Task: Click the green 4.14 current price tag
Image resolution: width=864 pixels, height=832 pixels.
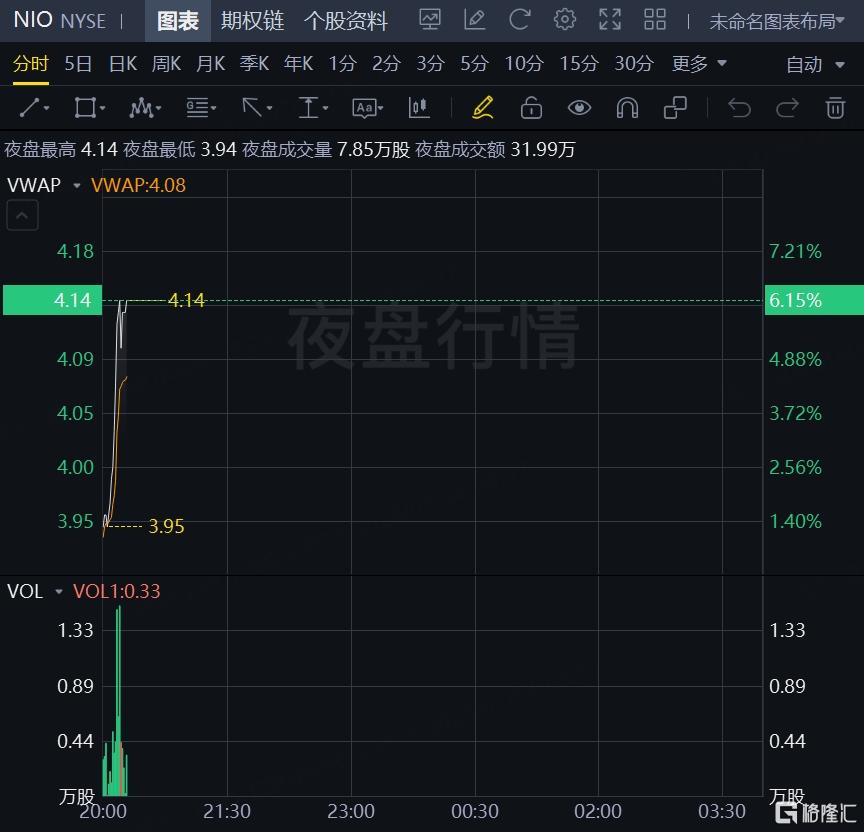Action: tap(52, 300)
